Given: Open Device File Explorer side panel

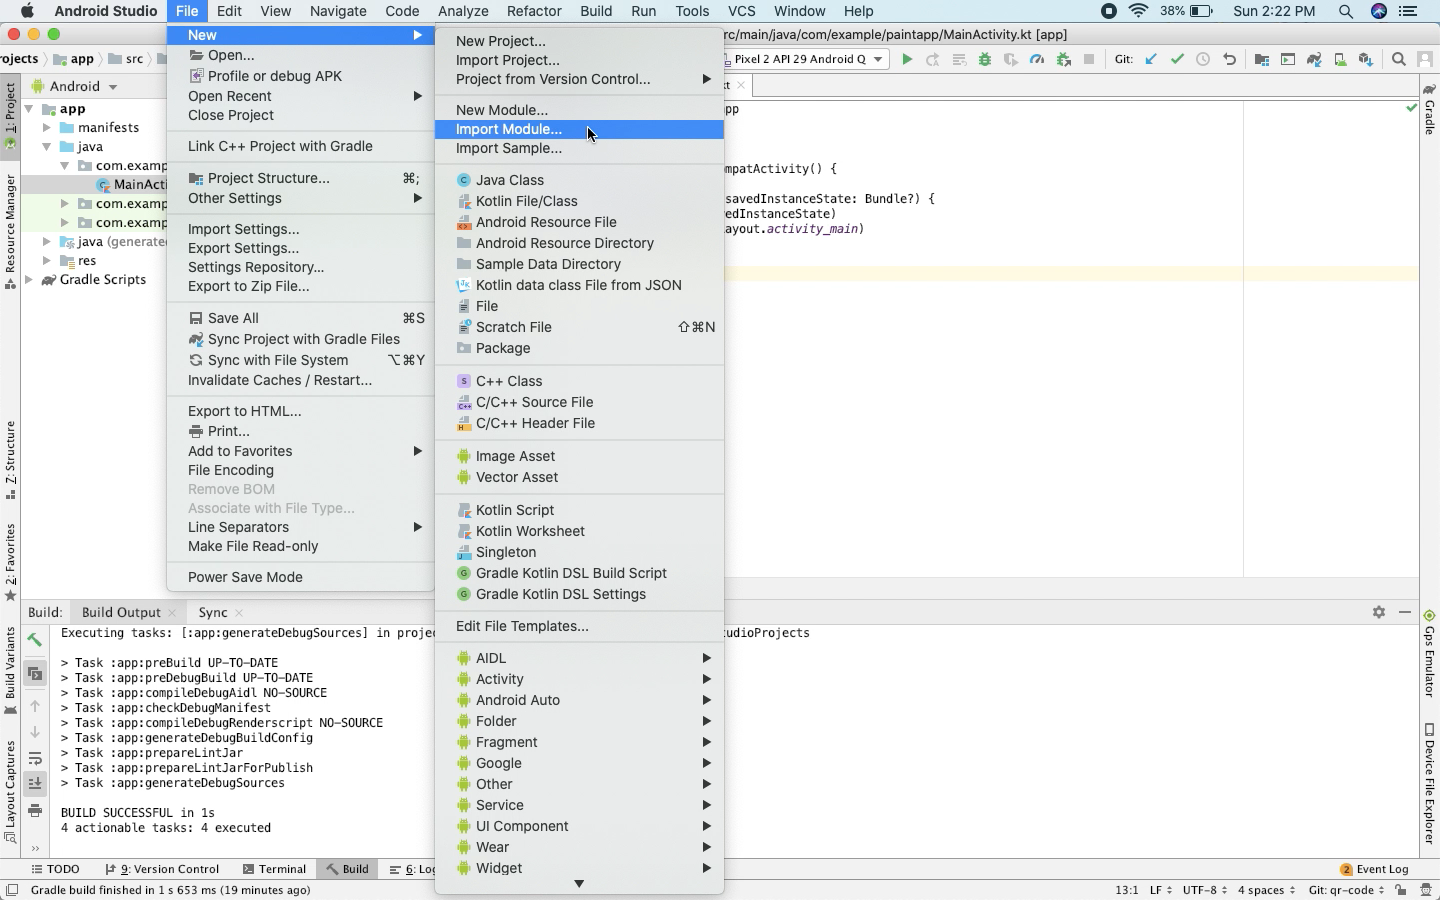Looking at the screenshot, I should [1430, 784].
